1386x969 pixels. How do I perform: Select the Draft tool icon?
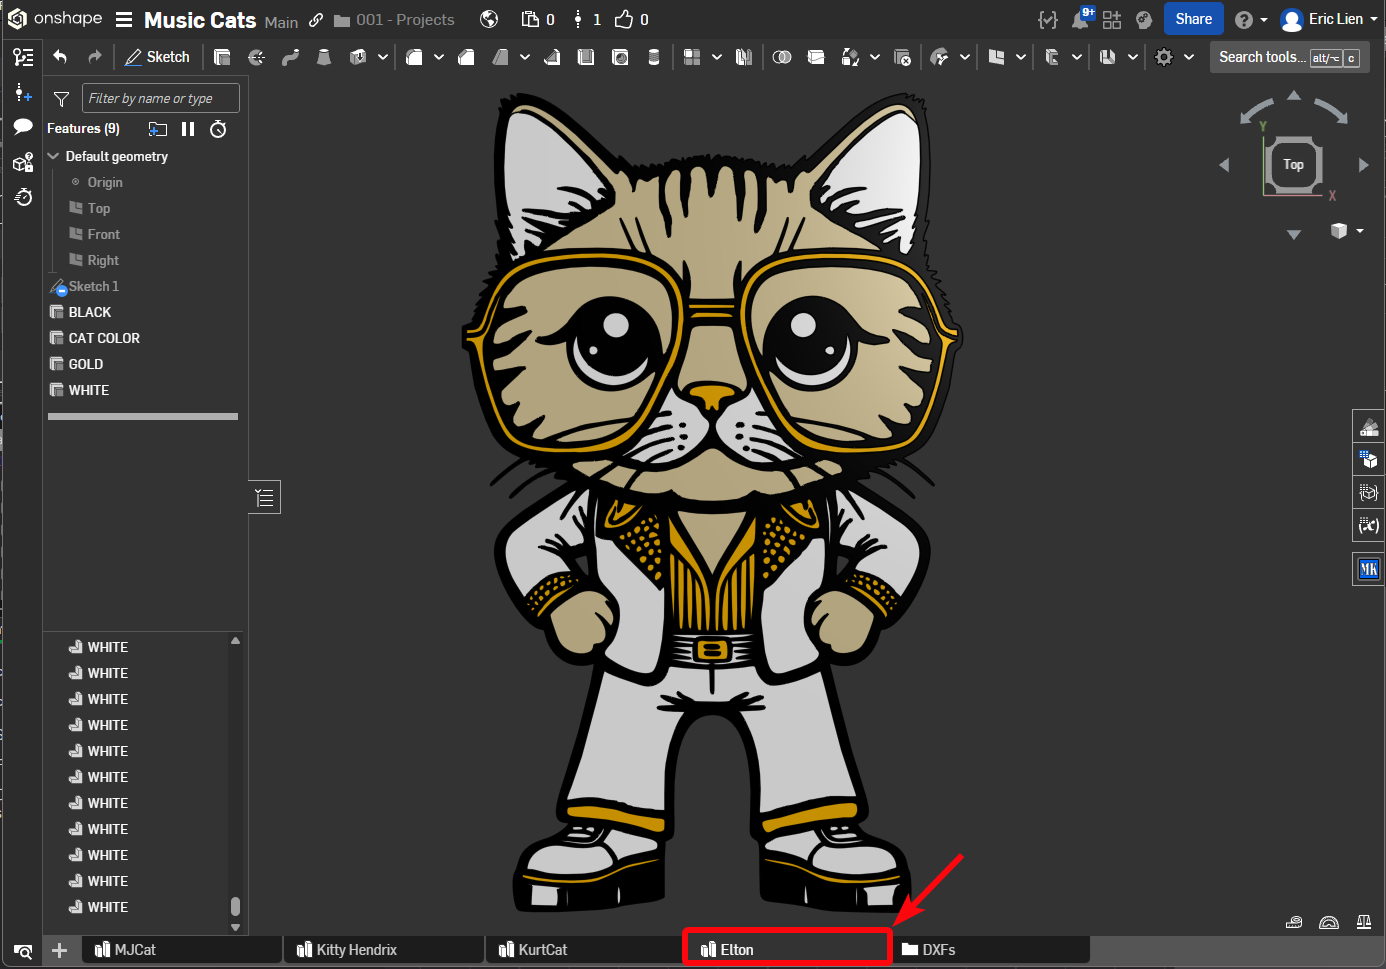coord(500,57)
